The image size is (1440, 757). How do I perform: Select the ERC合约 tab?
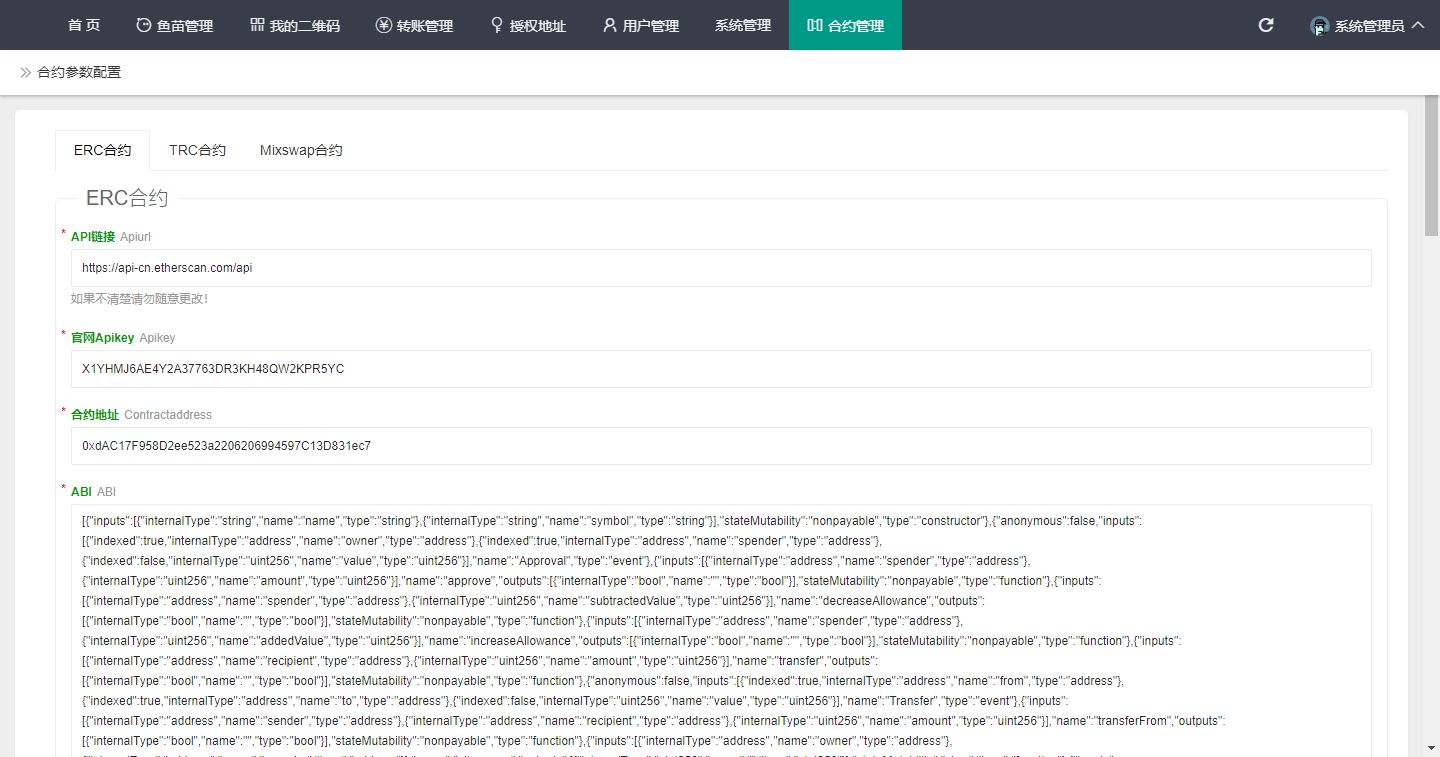coord(102,150)
